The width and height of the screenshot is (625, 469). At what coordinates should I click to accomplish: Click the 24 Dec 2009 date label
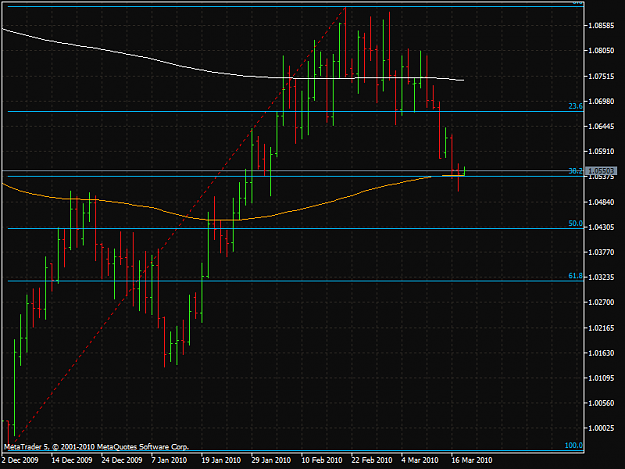coord(122,460)
